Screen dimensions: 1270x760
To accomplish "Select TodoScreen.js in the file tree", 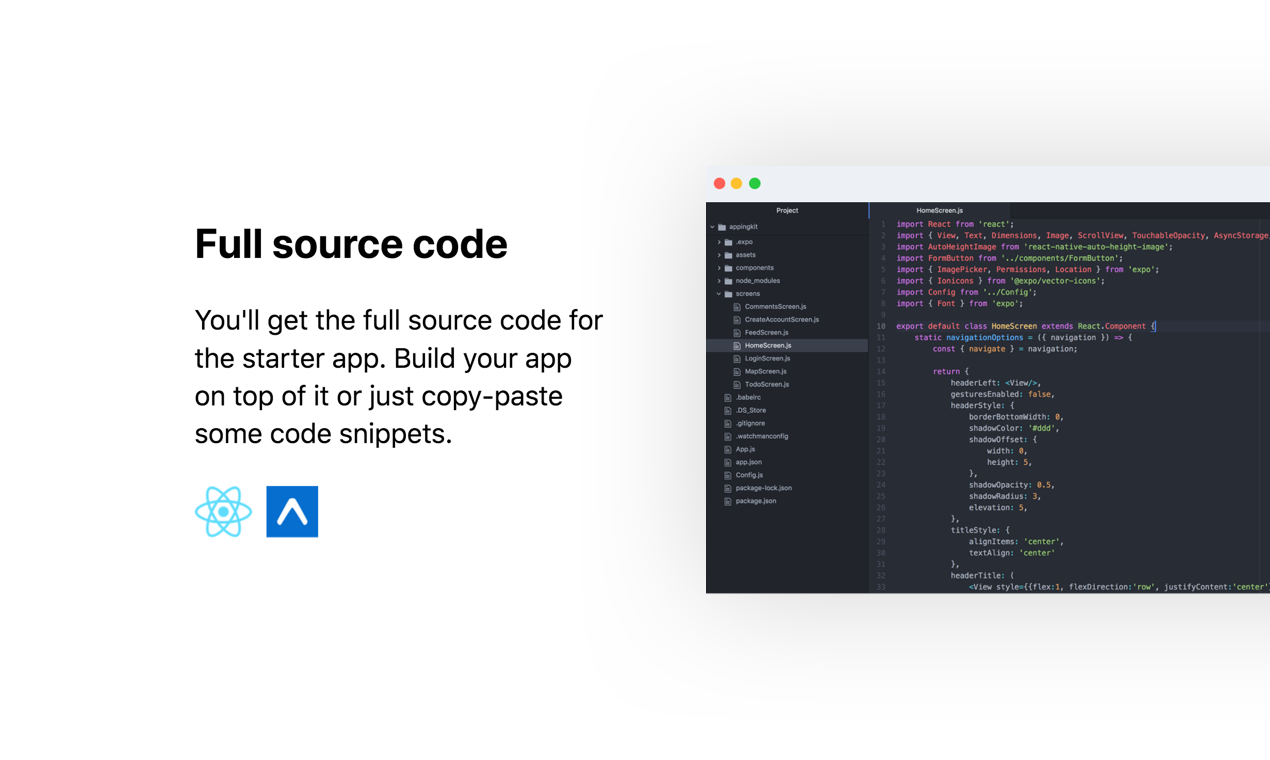I will click(x=768, y=384).
